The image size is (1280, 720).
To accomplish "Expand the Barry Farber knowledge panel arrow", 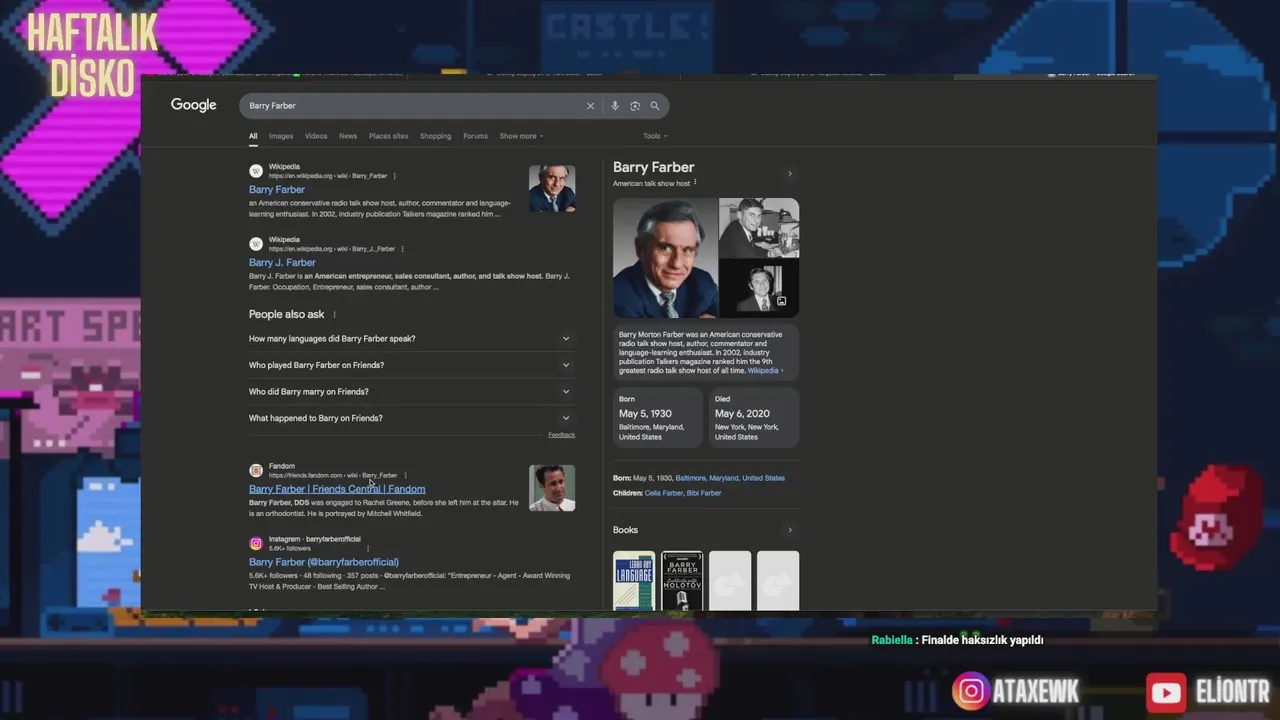I will [x=789, y=174].
